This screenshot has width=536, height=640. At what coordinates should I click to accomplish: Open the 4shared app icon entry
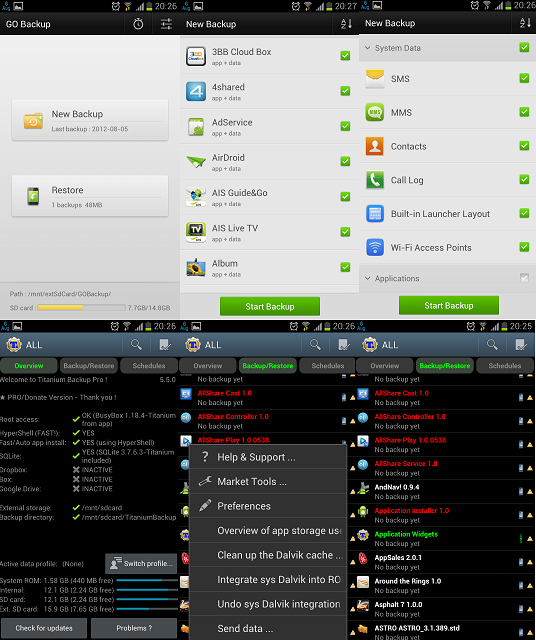click(196, 91)
